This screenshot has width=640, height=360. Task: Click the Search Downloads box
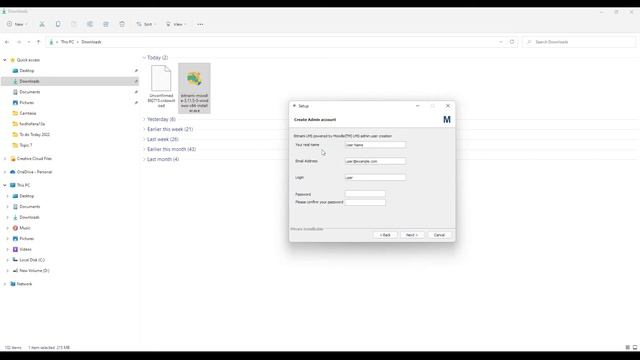[579, 42]
